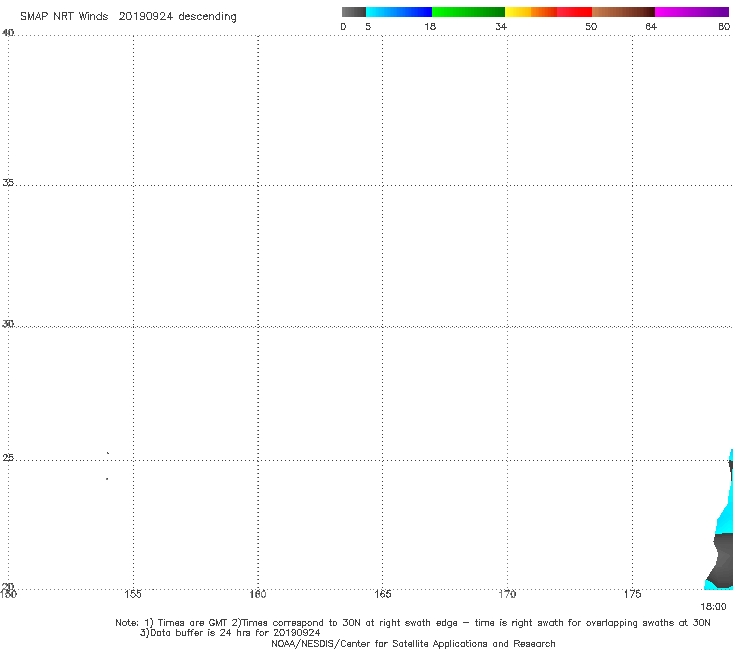Click the longitude label '155'
The image size is (740, 650).
133,594
